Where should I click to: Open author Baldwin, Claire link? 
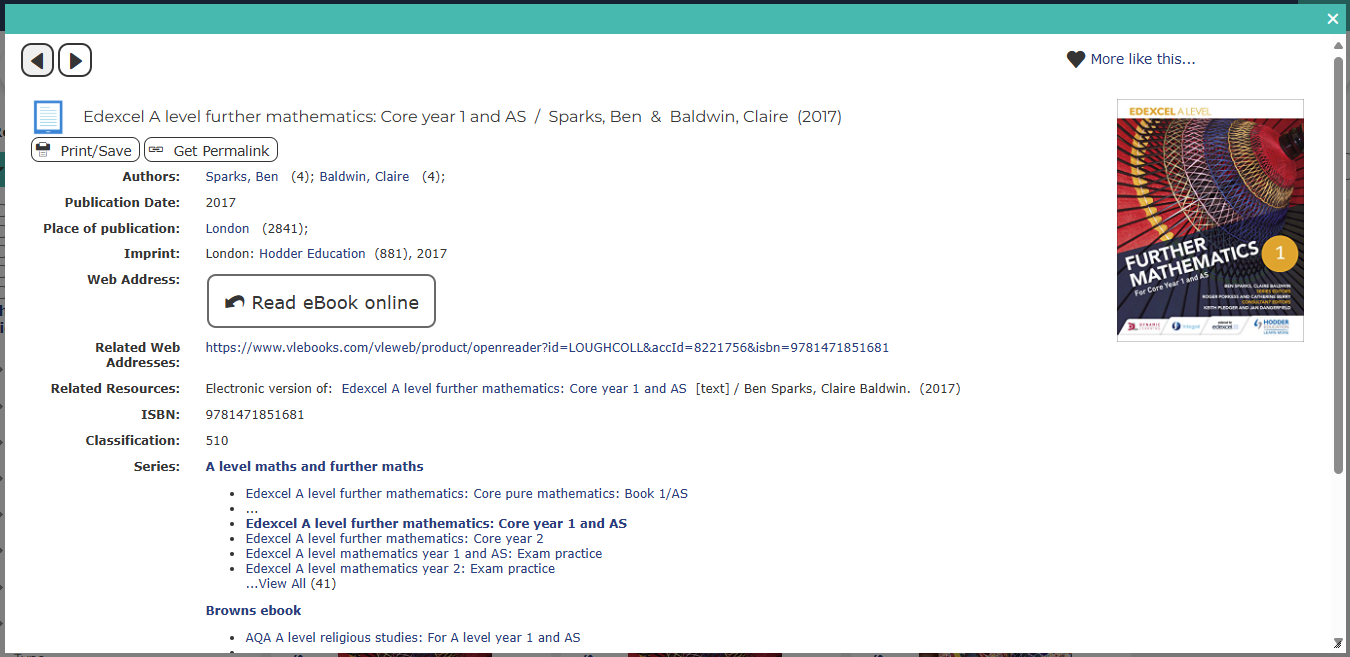coord(364,177)
